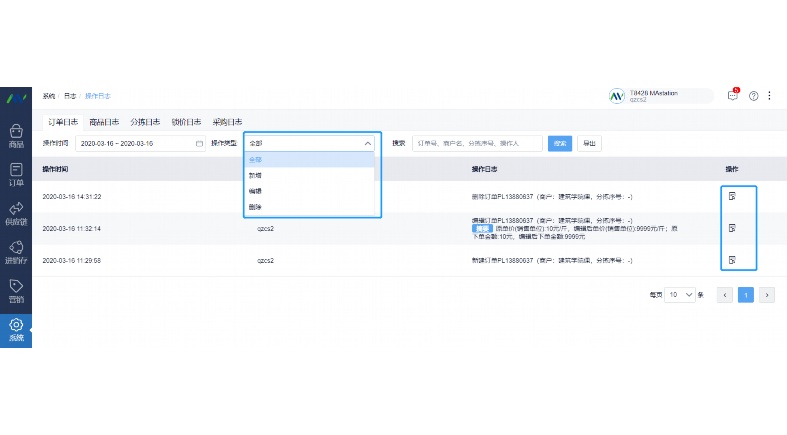
Task: Open the help question mark icon
Action: point(753,96)
